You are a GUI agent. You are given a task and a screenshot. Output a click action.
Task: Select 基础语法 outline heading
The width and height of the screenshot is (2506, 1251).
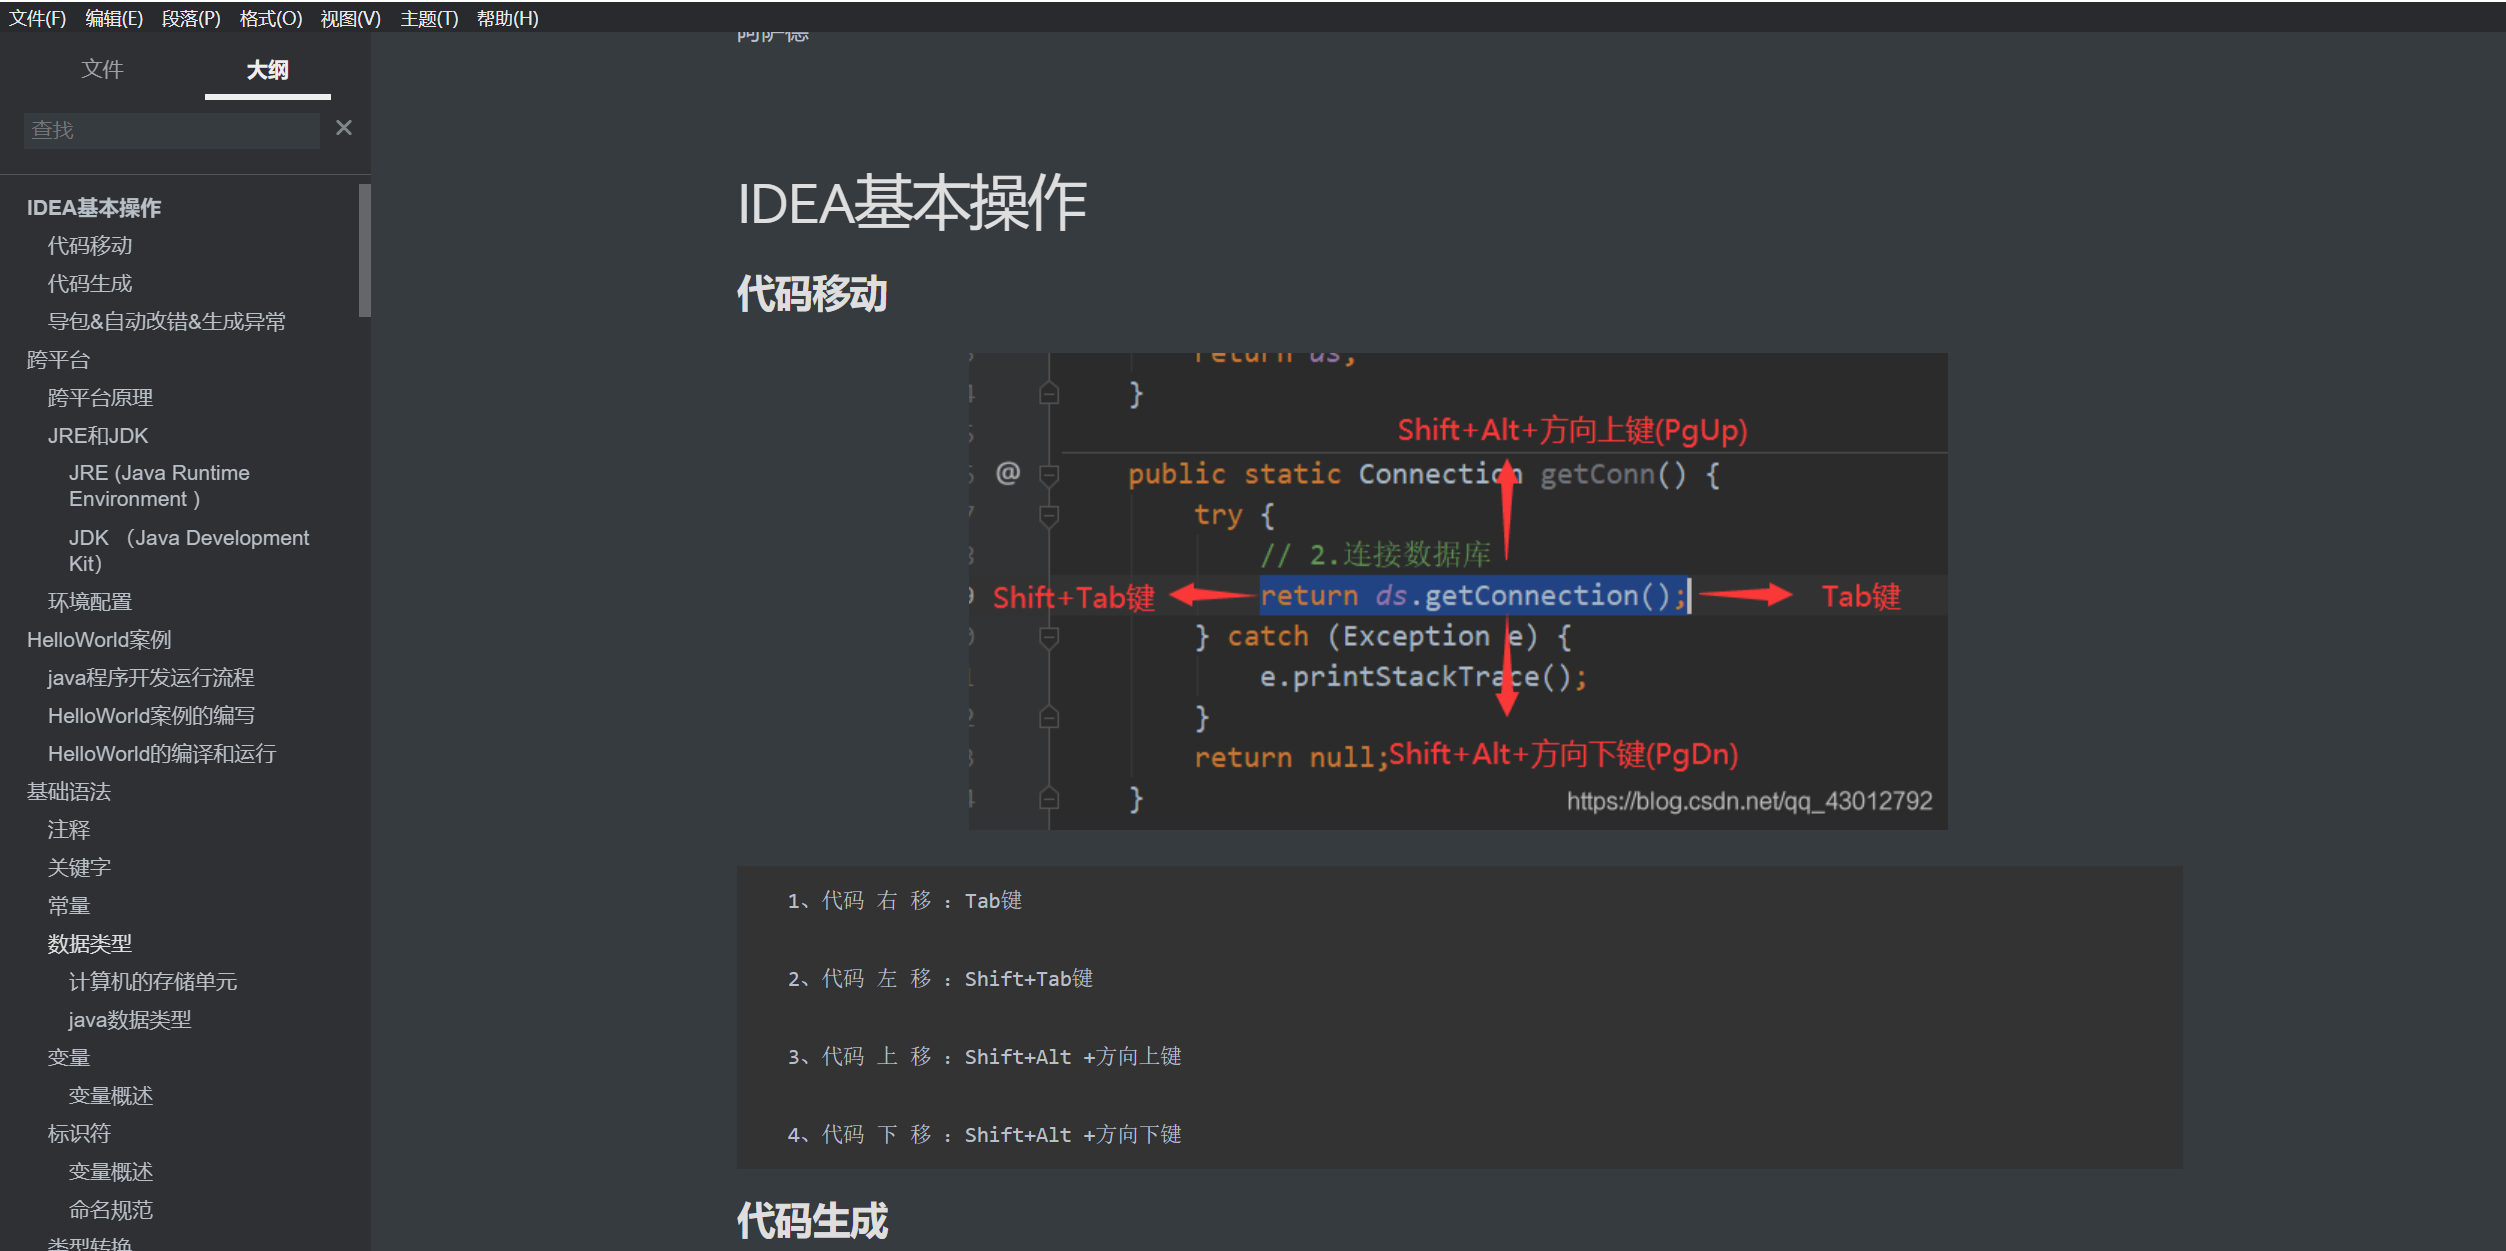(x=69, y=792)
